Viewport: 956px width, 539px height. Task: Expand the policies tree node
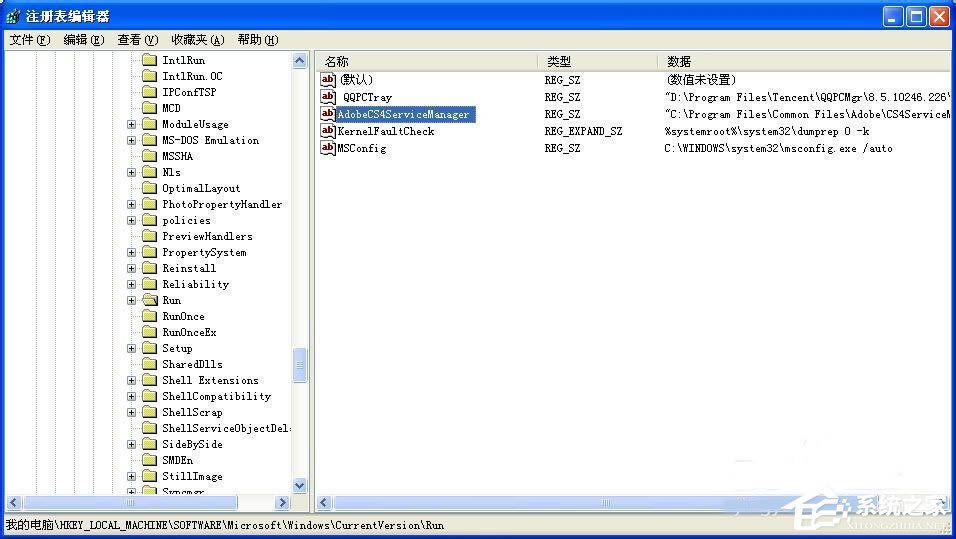[131, 220]
